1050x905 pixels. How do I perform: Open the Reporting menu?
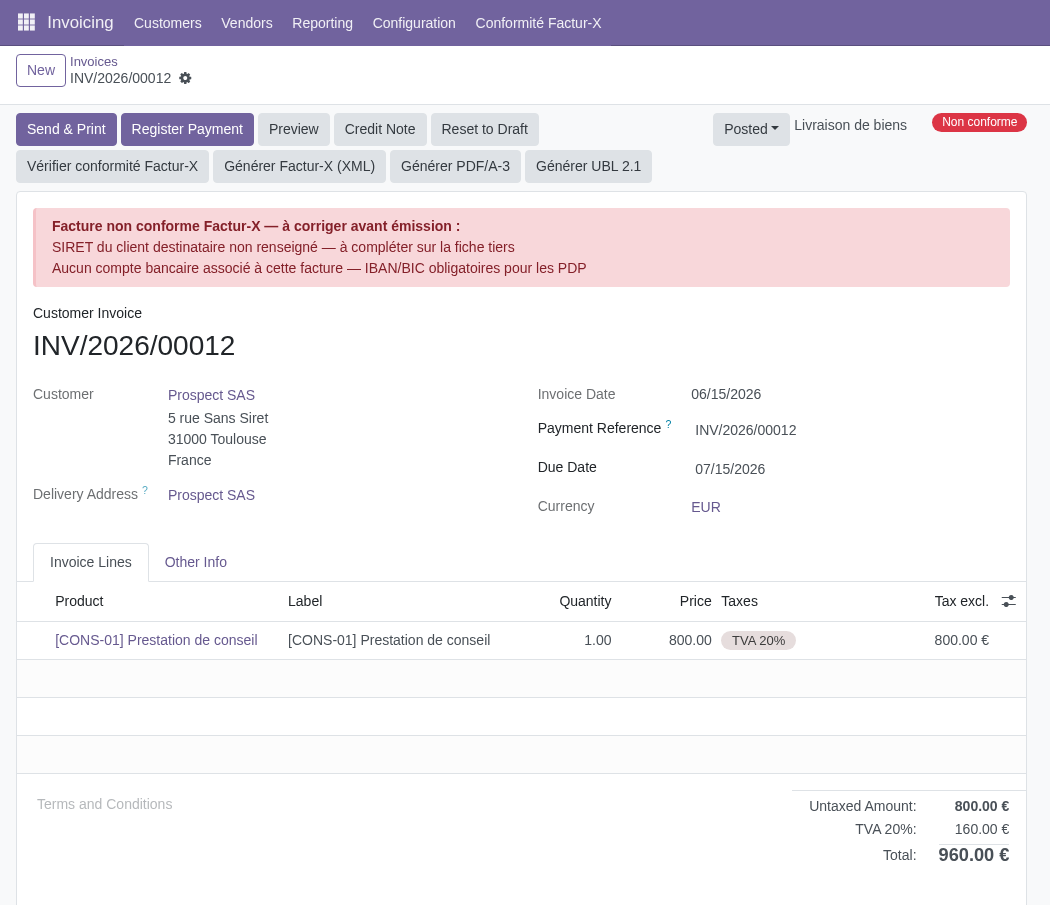point(322,23)
